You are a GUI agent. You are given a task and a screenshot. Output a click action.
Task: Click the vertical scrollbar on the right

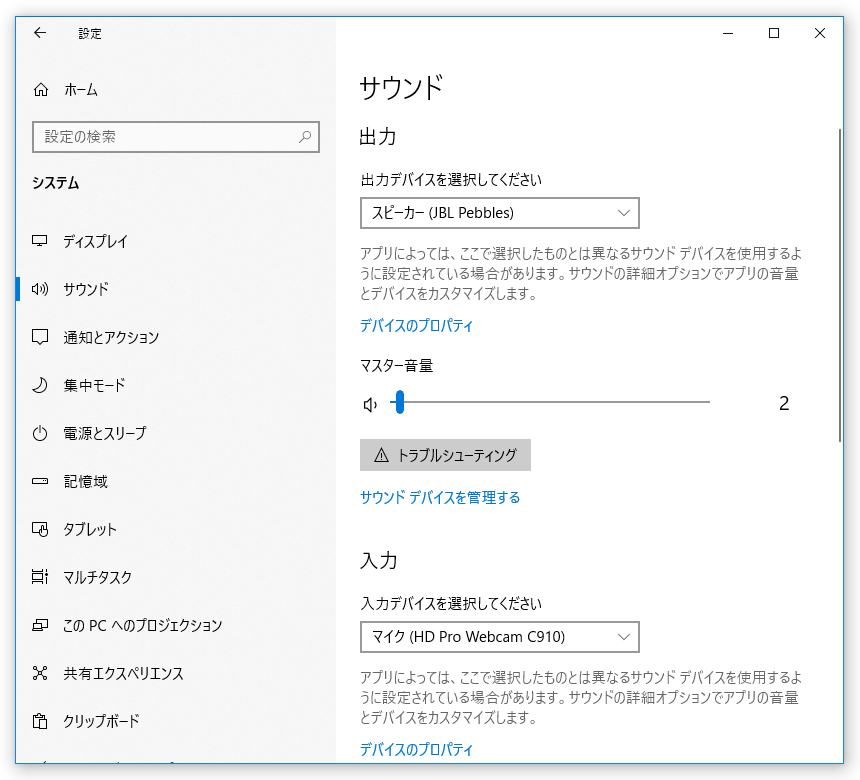click(840, 285)
